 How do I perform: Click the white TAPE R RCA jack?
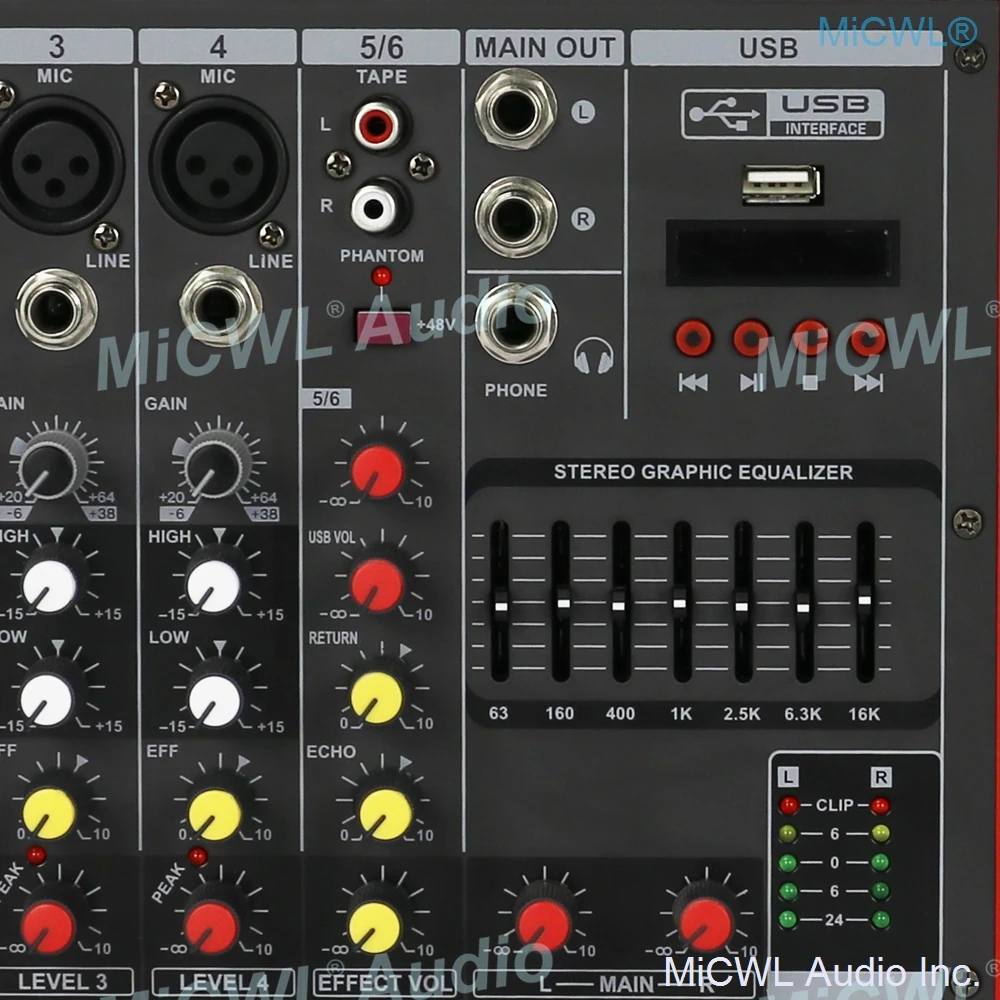tap(374, 207)
